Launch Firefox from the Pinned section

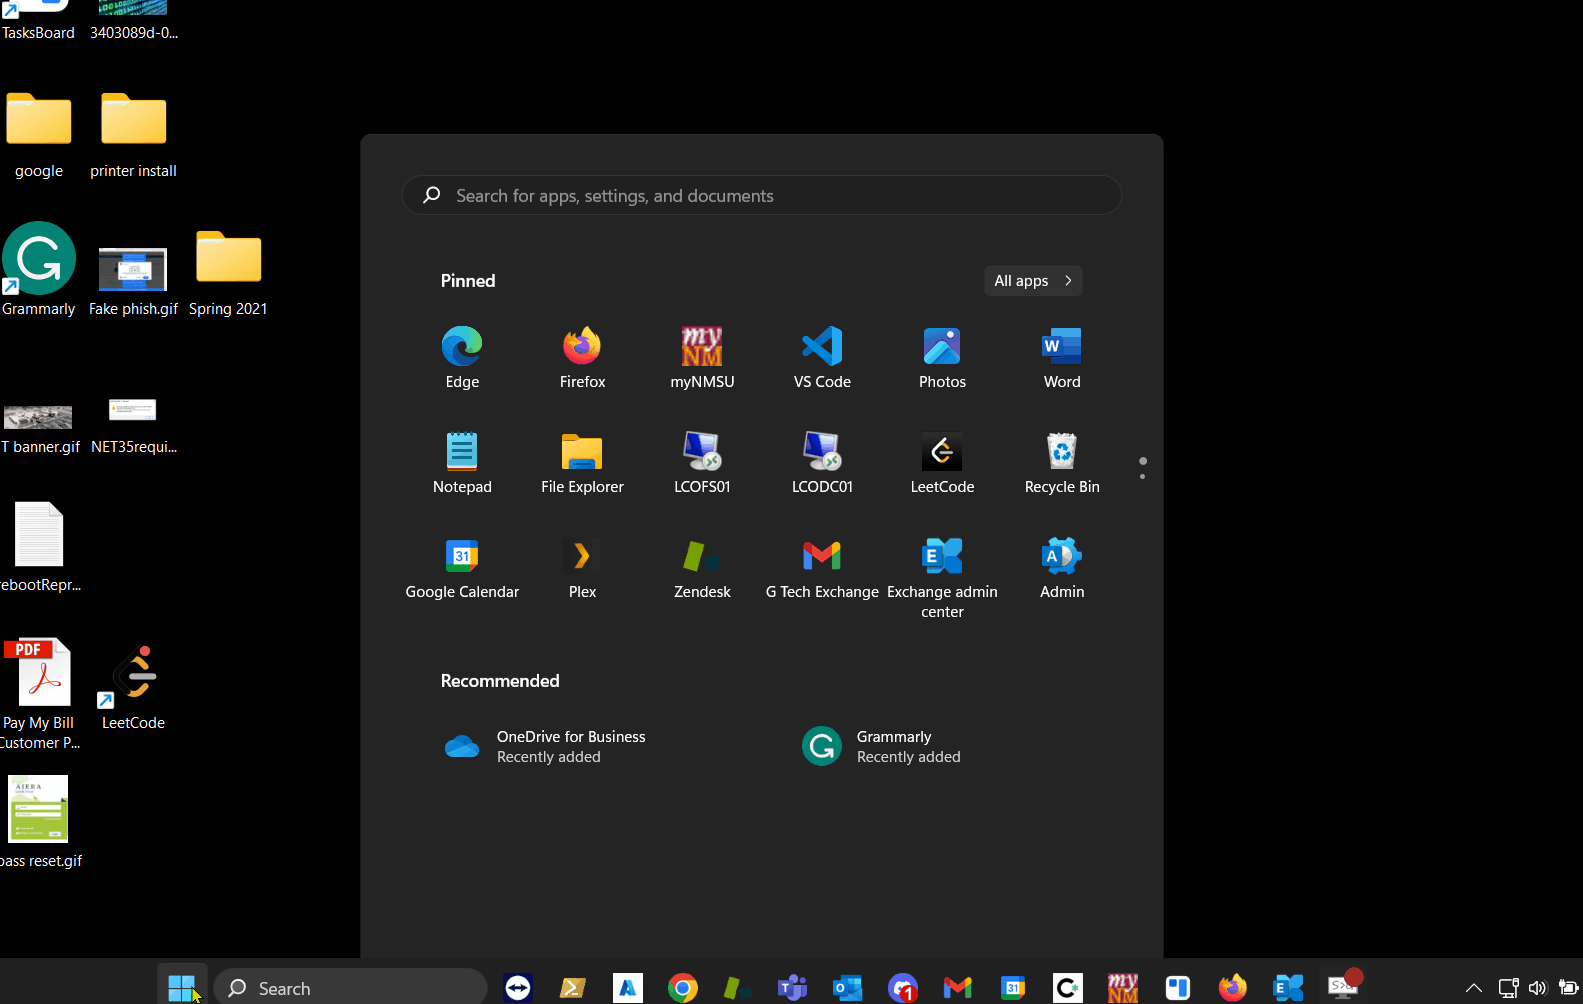(x=582, y=357)
